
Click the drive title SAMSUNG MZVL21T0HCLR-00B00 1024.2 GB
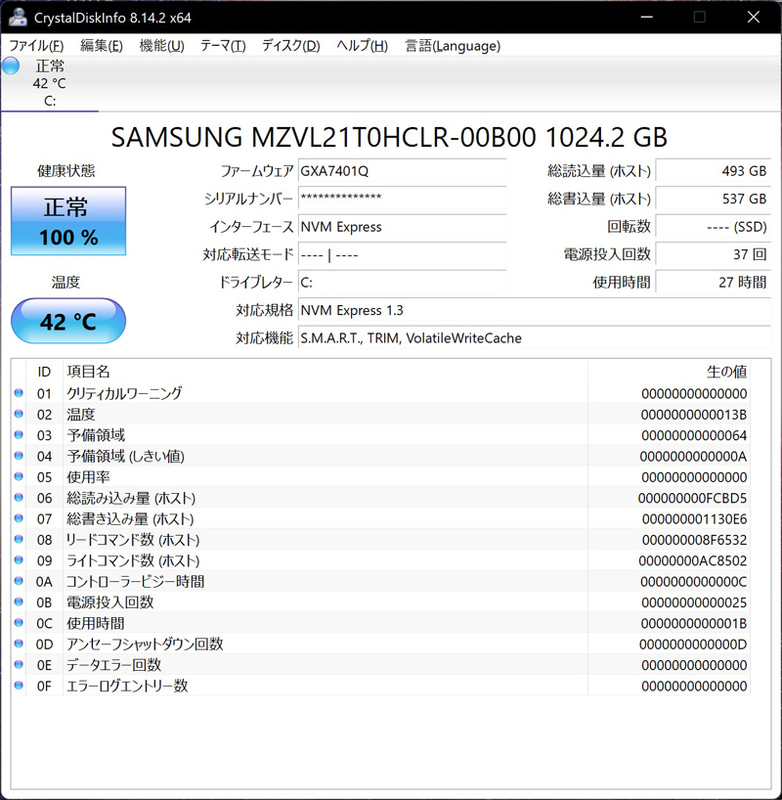(x=389, y=137)
